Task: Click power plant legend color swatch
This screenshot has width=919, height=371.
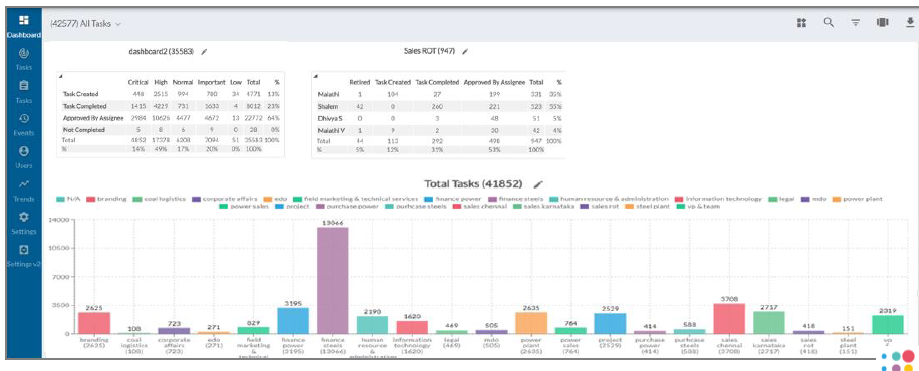Action: pyautogui.click(x=837, y=199)
